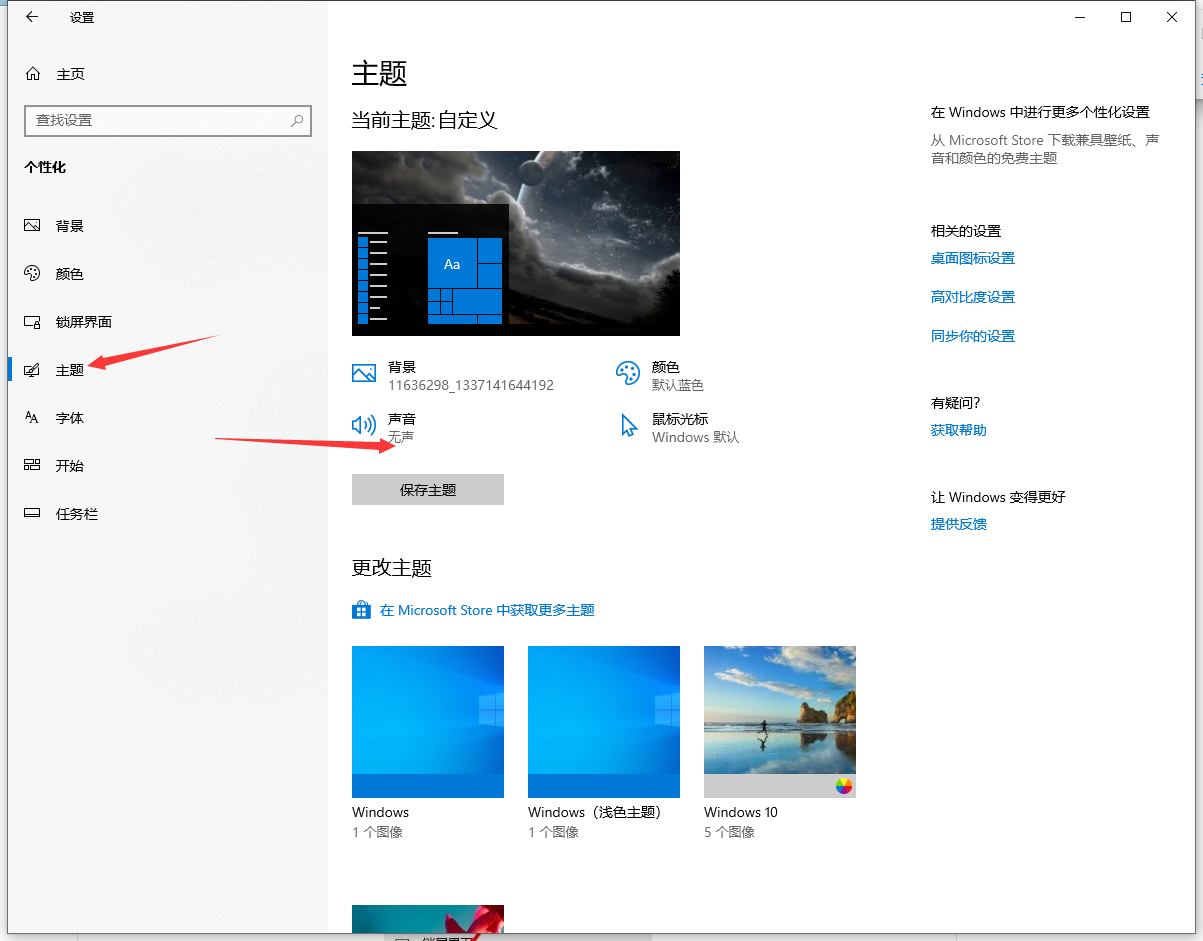This screenshot has height=941, width=1203.
Task: Minimize the Settings window
Action: click(1080, 17)
